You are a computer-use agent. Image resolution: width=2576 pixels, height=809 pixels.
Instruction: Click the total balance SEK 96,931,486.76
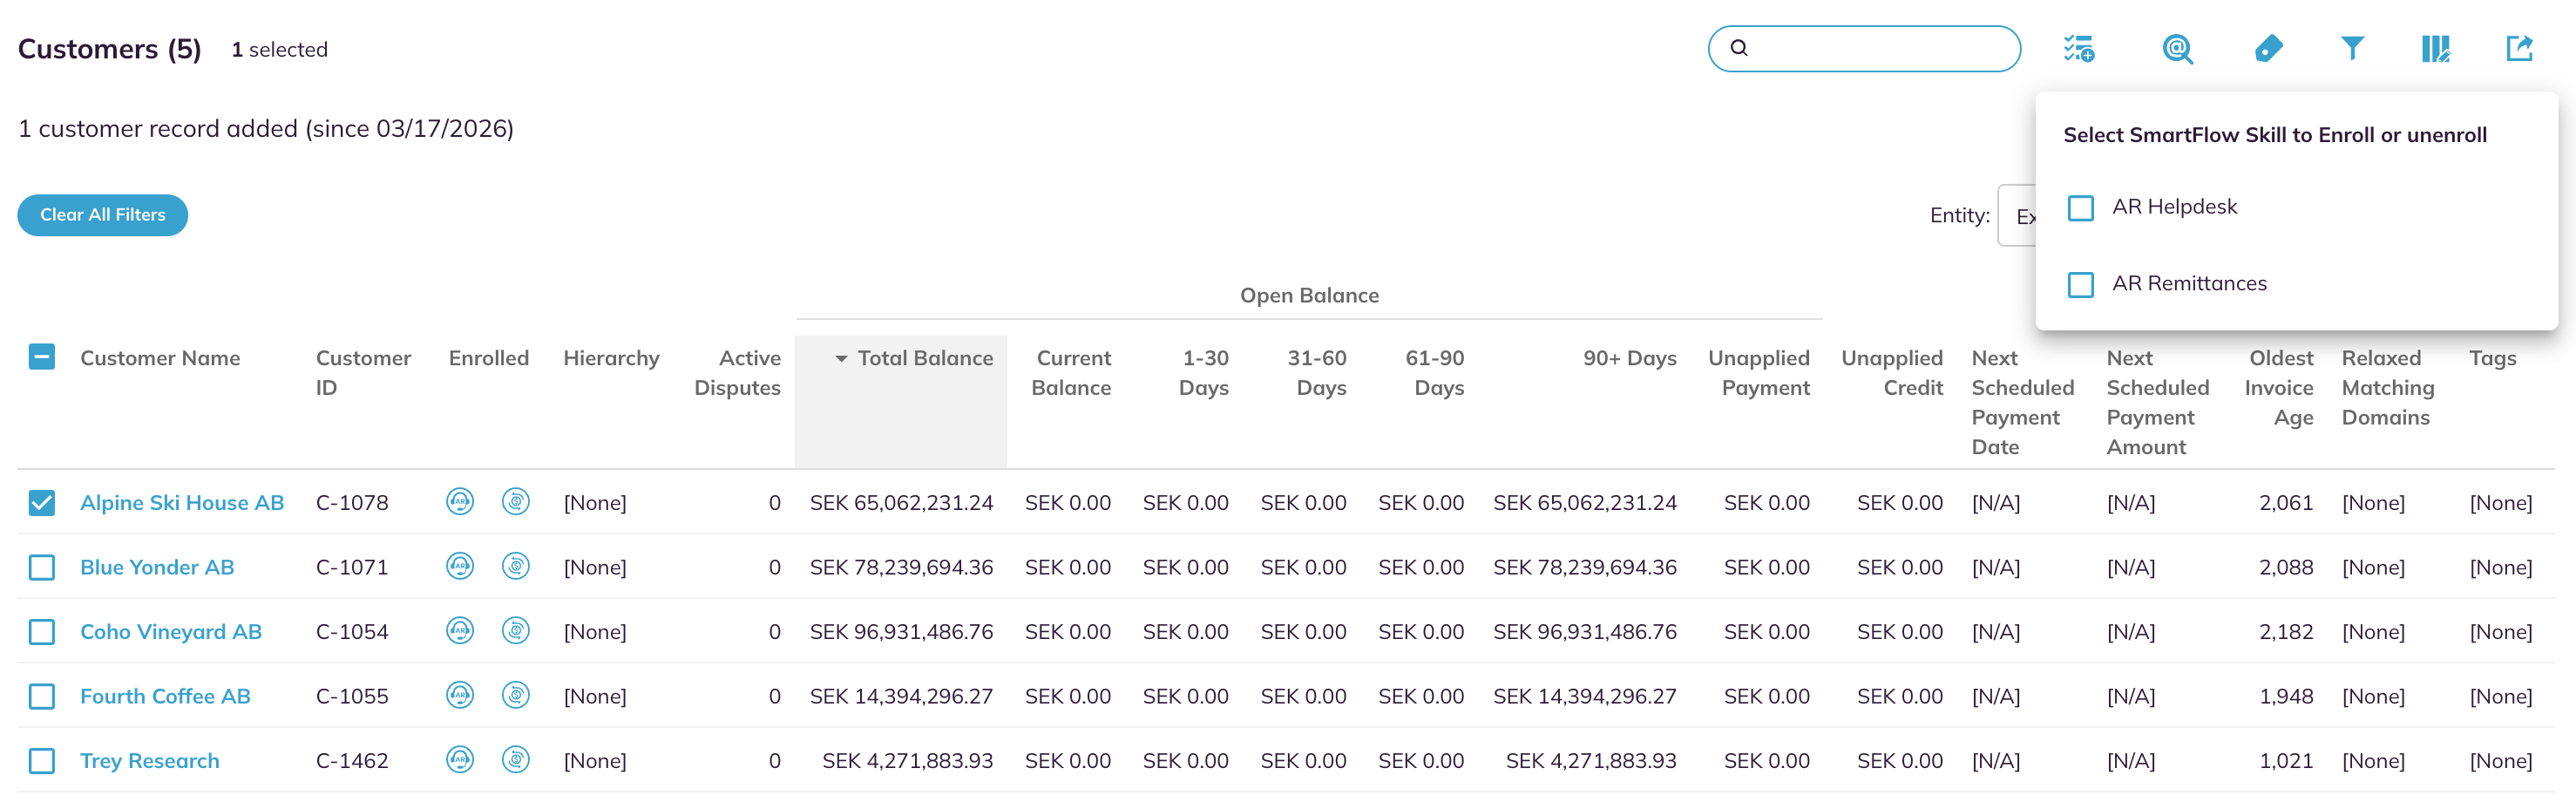(901, 631)
